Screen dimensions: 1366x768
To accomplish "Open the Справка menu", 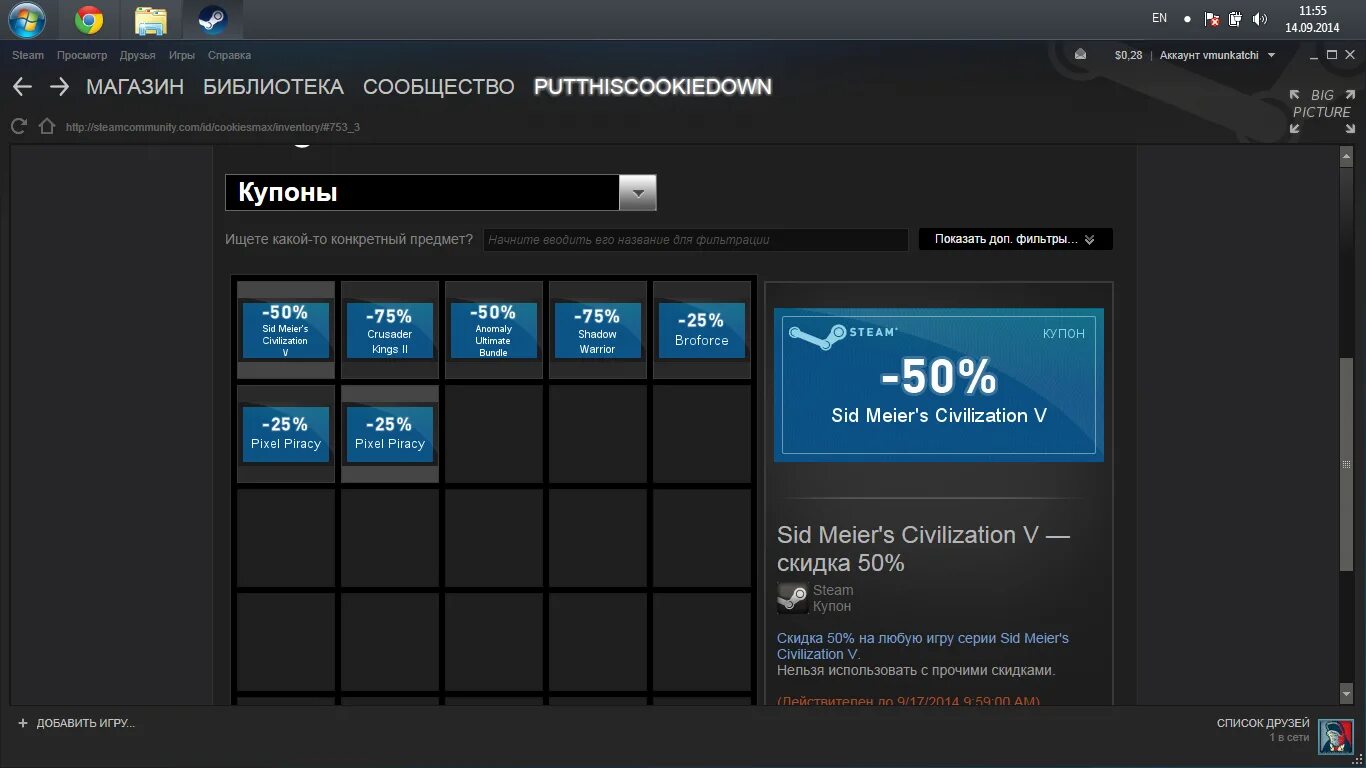I will click(229, 55).
